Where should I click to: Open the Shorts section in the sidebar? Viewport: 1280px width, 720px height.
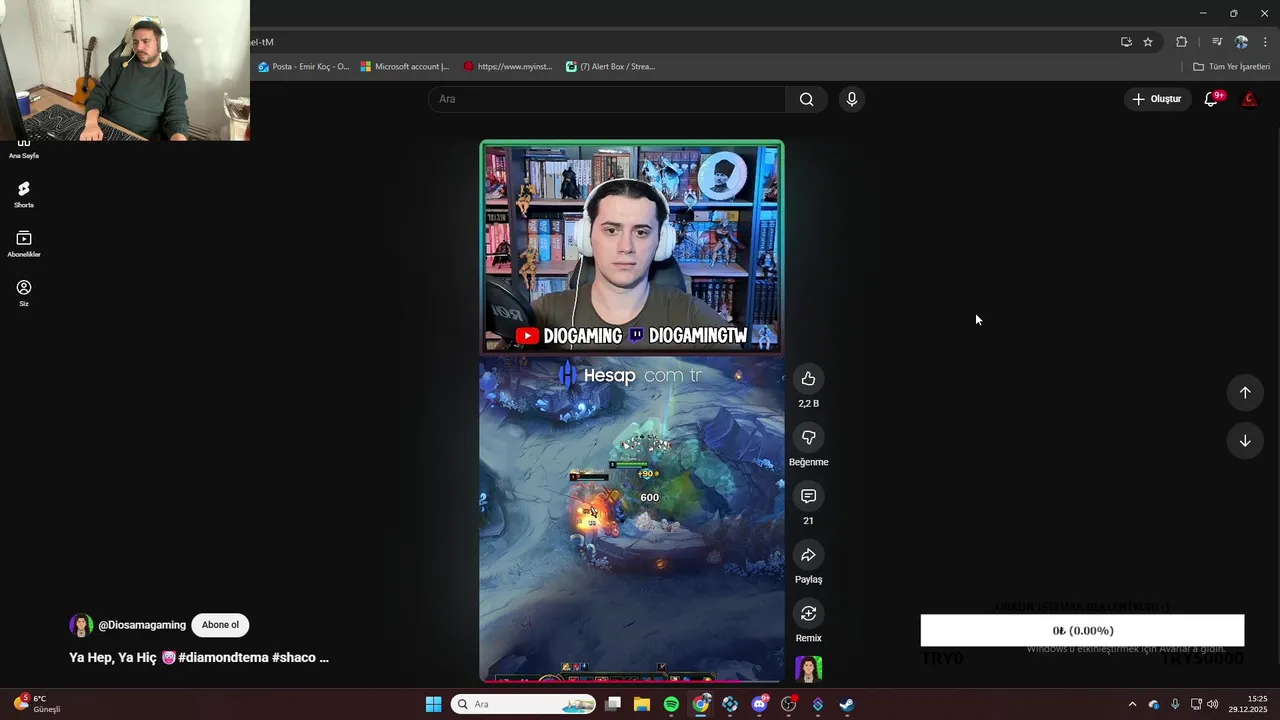(24, 194)
